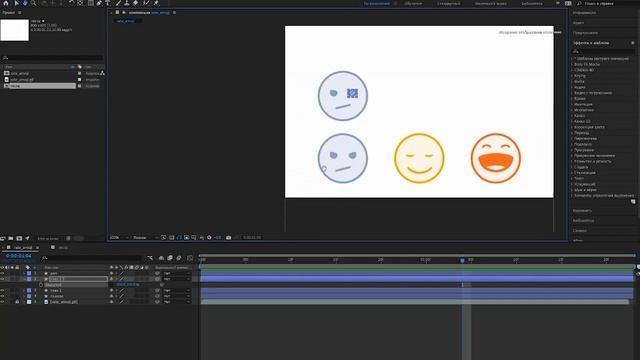Open the Effects and Presets panel menu
The image size is (640, 360).
(633, 43)
